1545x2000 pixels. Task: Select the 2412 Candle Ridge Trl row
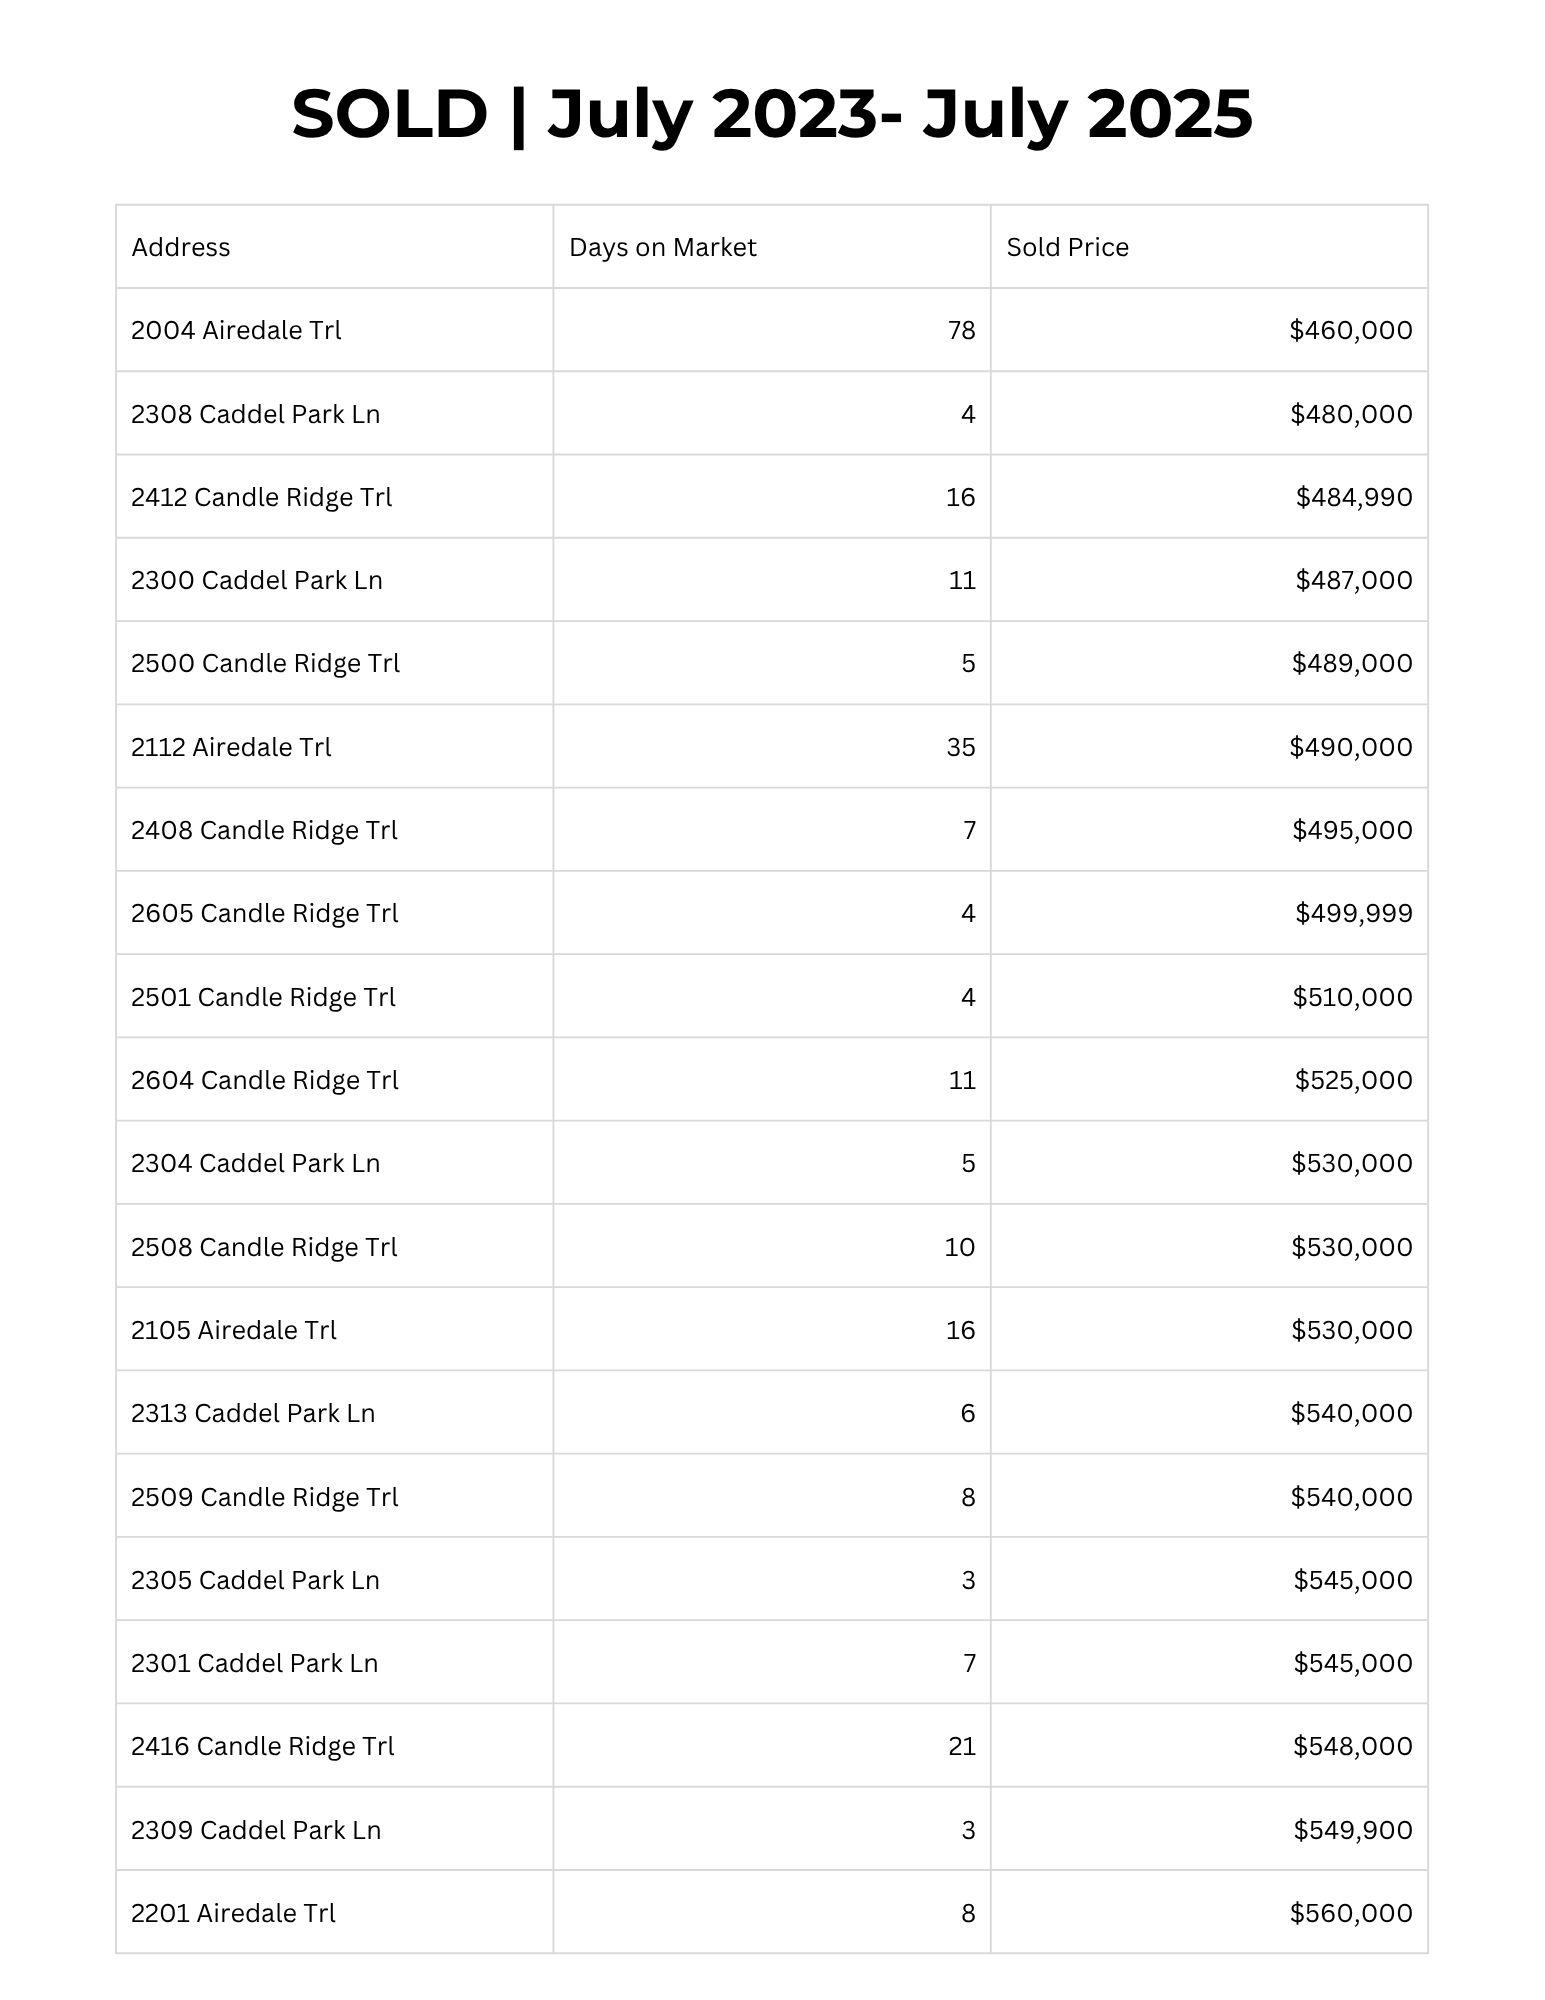click(x=261, y=497)
